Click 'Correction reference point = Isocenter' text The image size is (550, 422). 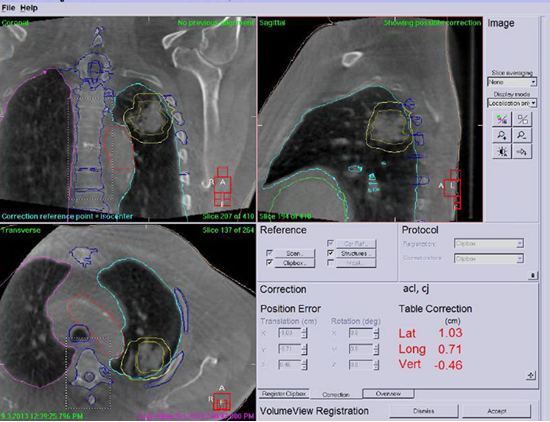tap(67, 216)
